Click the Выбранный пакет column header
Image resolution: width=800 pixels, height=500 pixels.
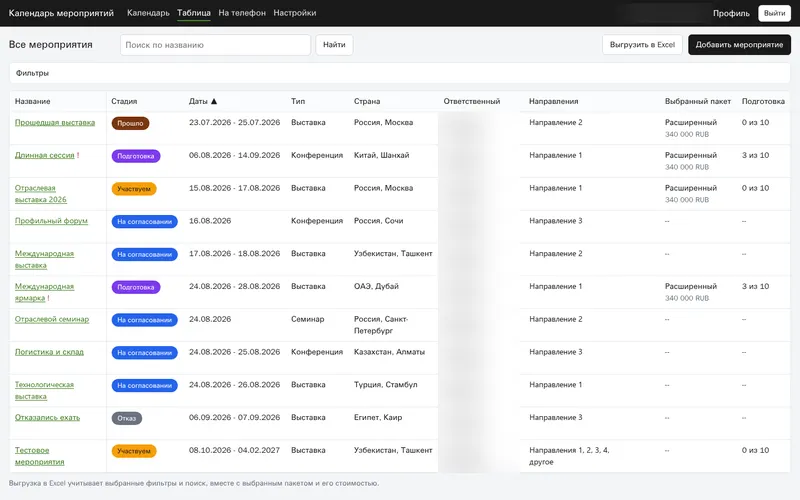click(697, 101)
